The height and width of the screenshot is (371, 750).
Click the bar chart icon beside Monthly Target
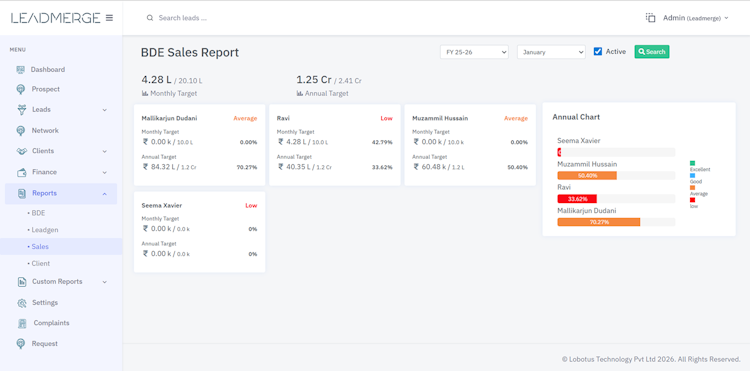coord(145,94)
